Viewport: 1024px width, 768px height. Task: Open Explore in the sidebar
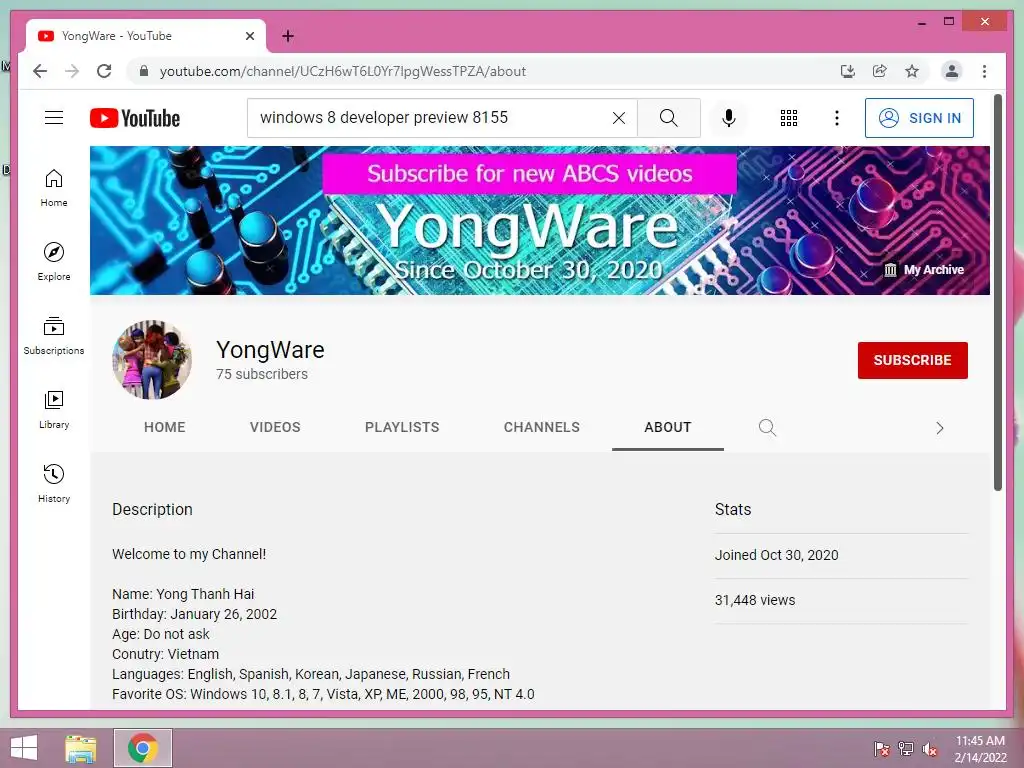tap(54, 262)
